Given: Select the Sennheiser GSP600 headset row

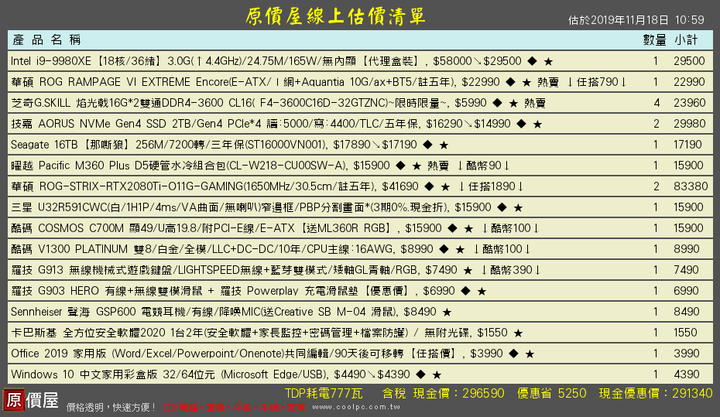Looking at the screenshot, I should (360, 312).
